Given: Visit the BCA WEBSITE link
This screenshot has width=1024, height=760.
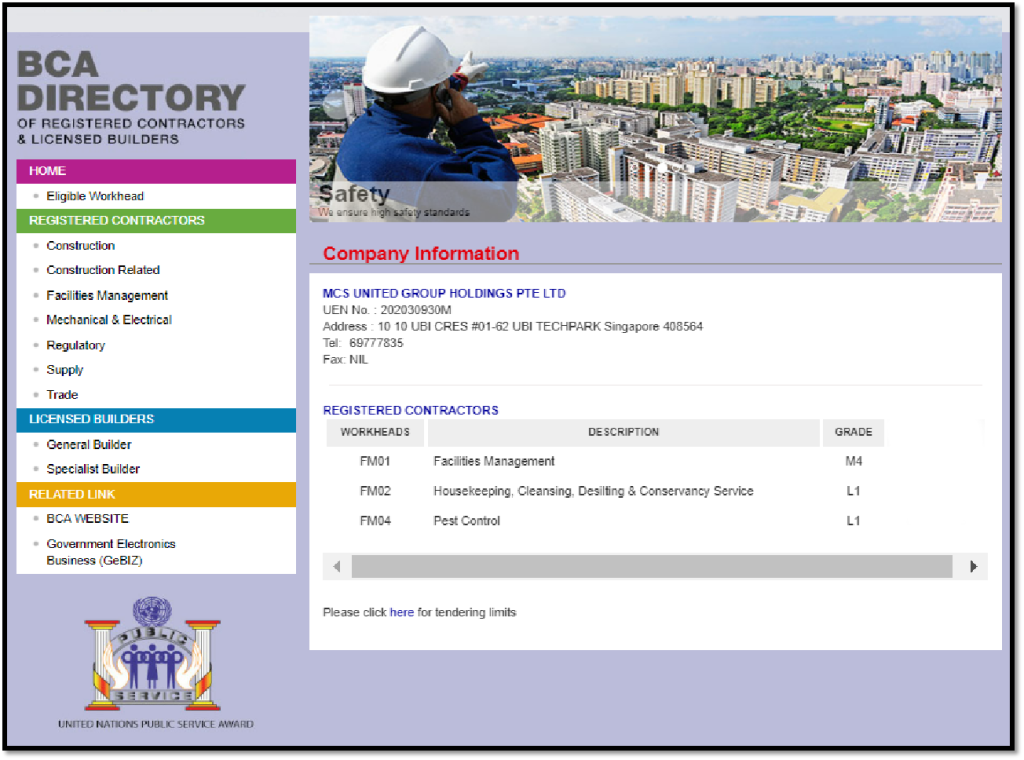Looking at the screenshot, I should 87,519.
